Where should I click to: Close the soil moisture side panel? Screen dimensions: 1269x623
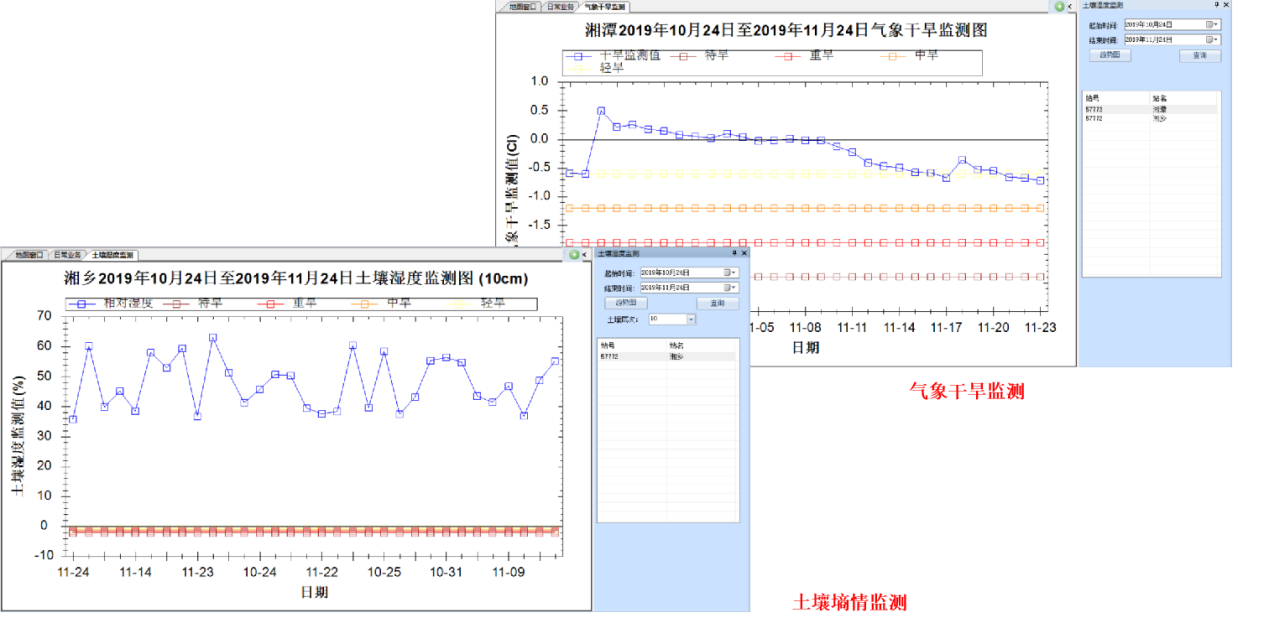coord(744,254)
